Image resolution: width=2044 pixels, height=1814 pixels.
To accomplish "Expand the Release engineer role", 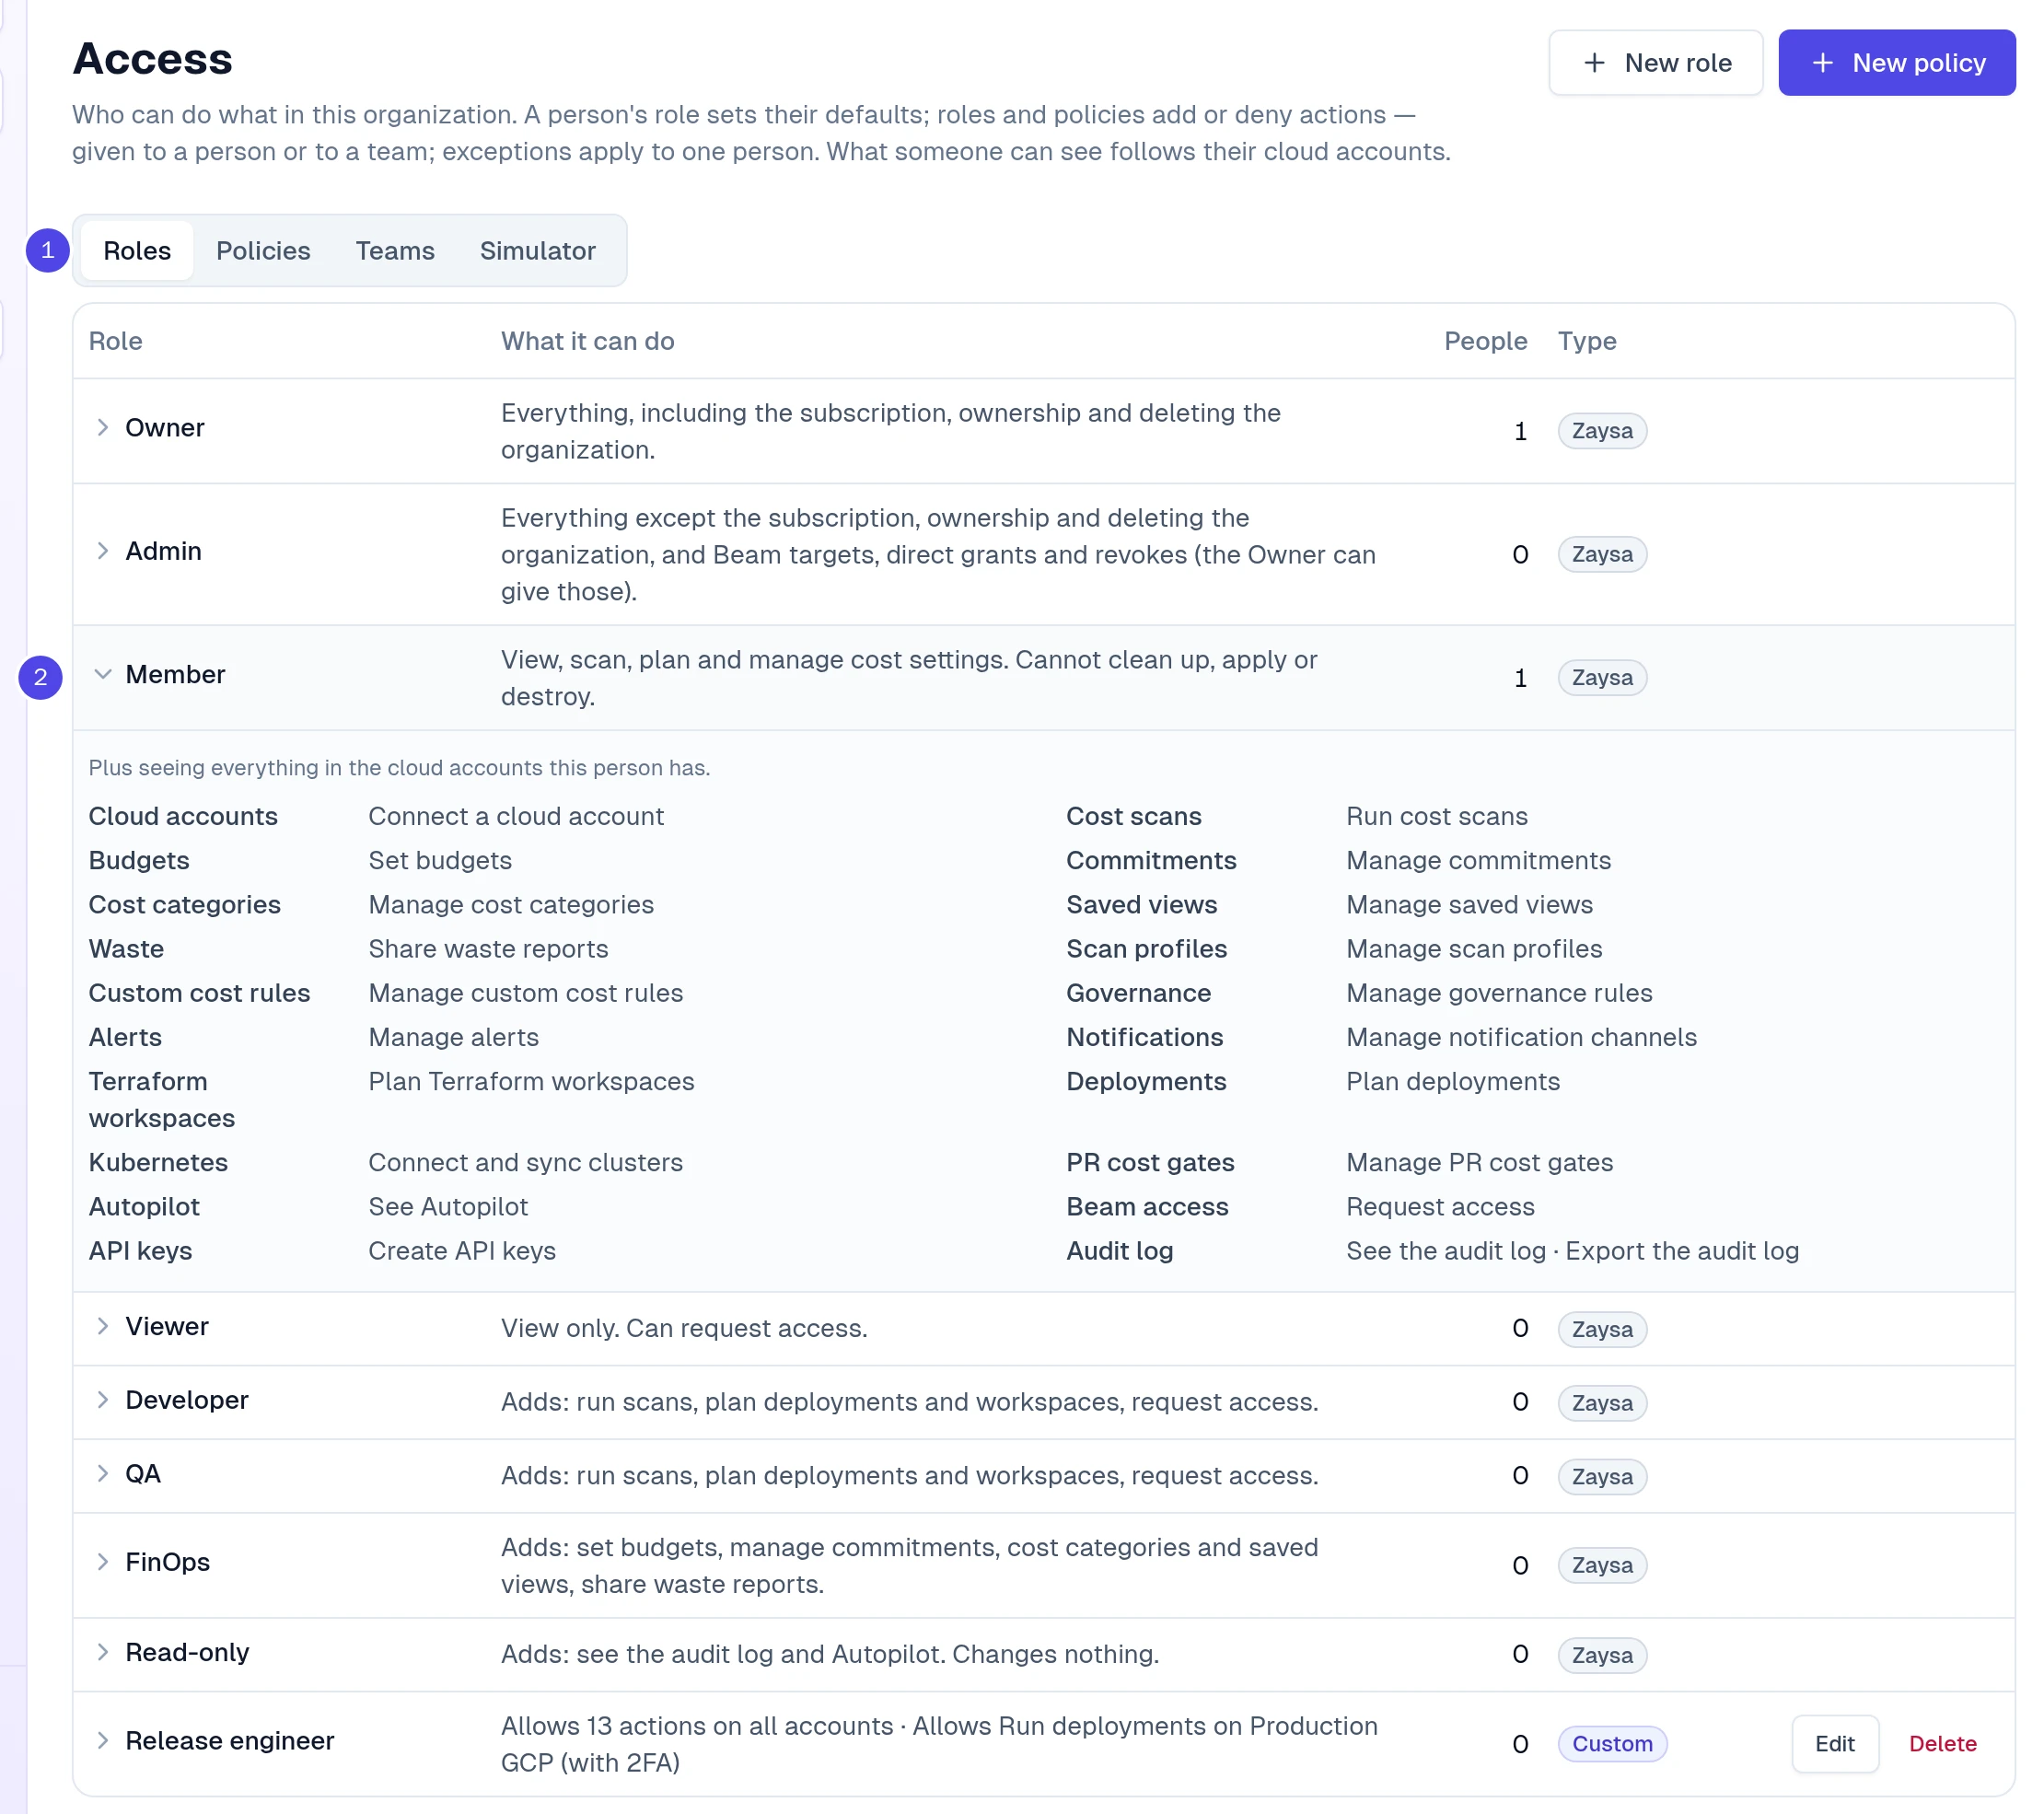I will click(x=102, y=1741).
